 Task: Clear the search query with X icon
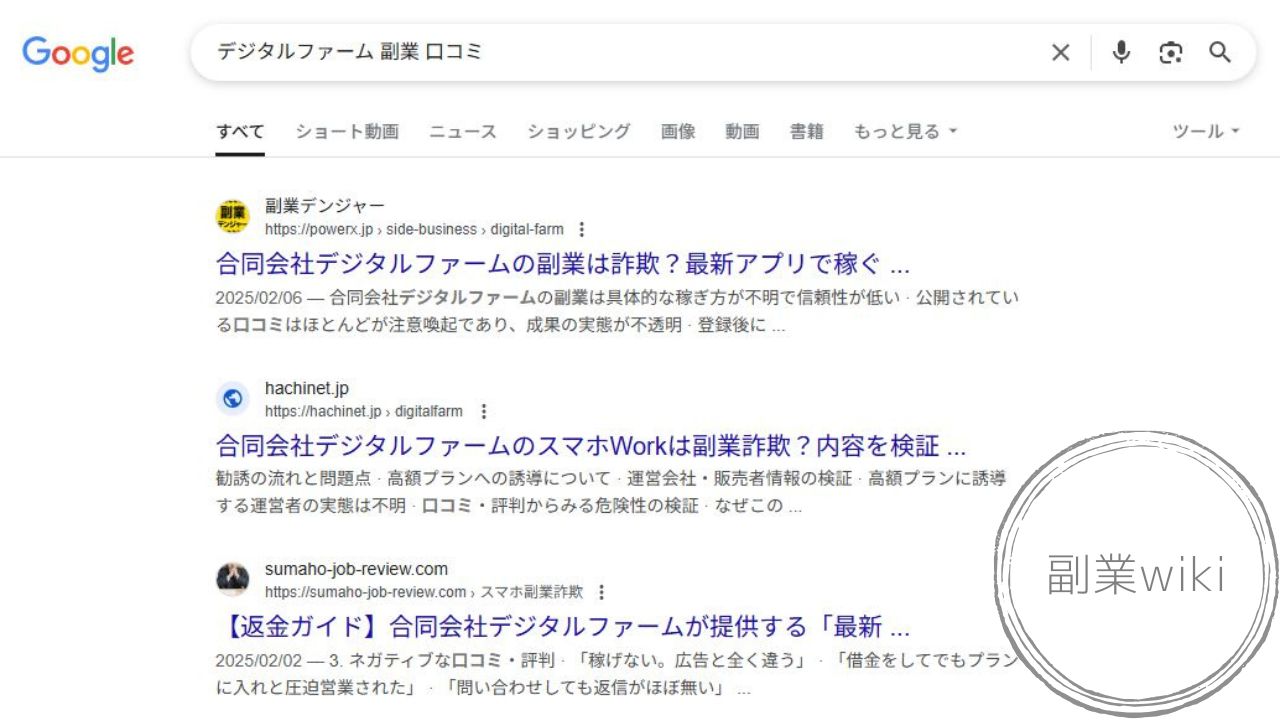coord(1061,53)
